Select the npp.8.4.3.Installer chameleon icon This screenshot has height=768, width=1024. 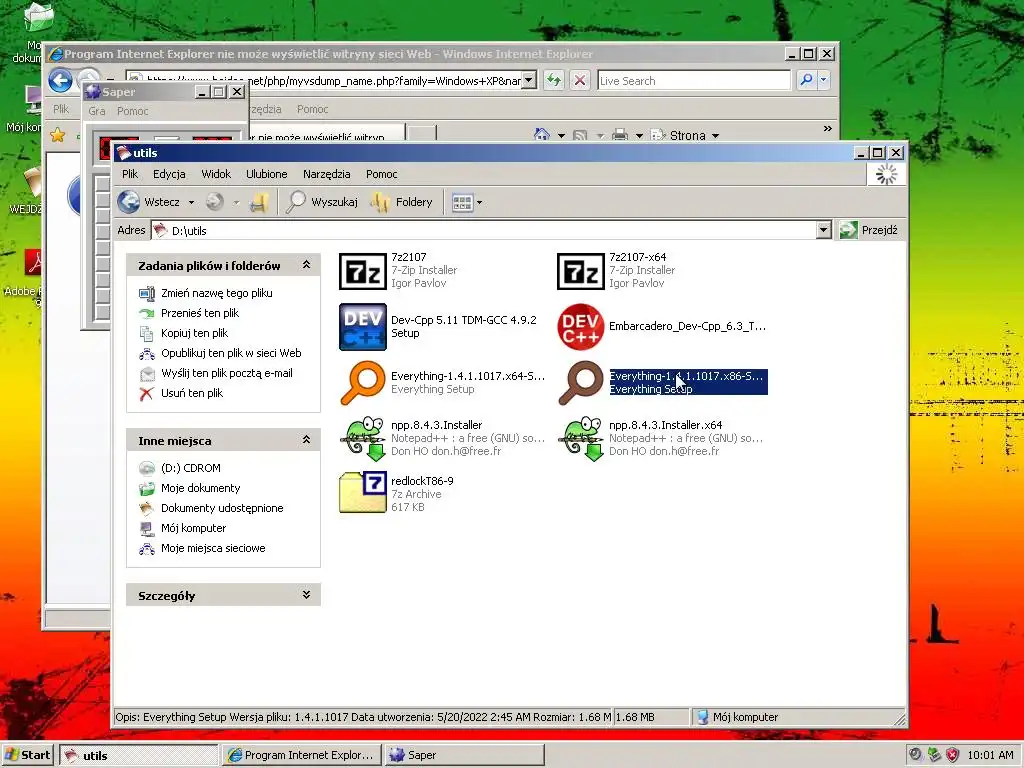coord(362,438)
